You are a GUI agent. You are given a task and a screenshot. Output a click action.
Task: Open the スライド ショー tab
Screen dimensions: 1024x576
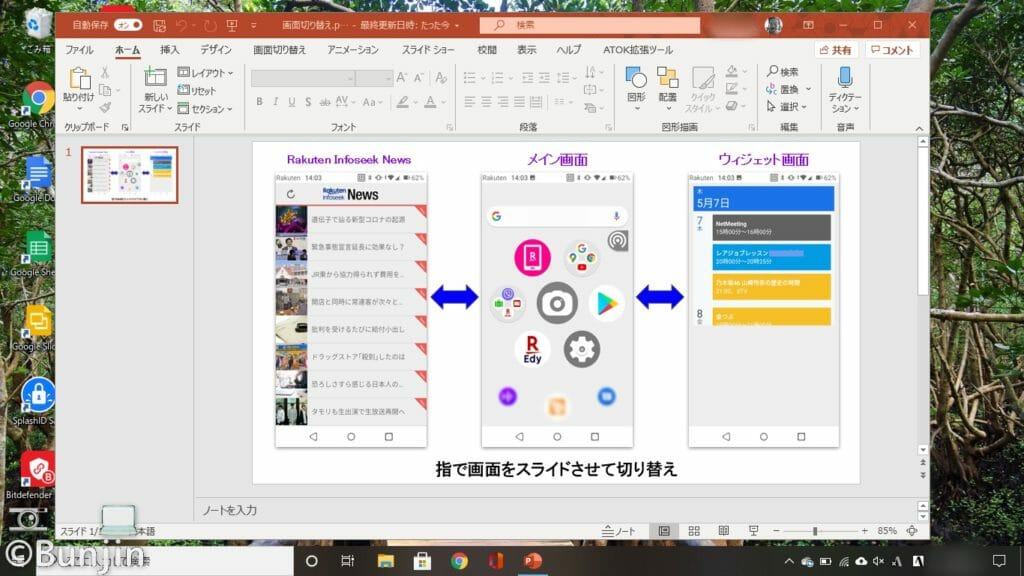tap(428, 50)
